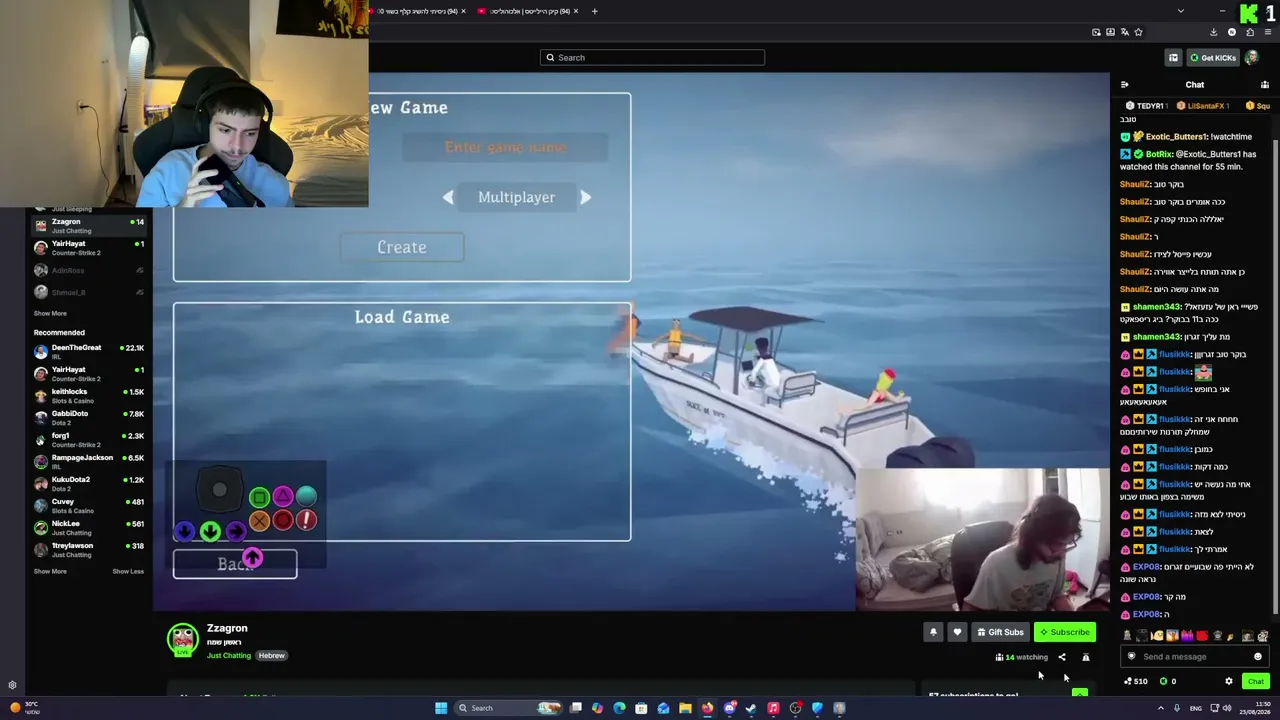This screenshot has height=720, width=1280.
Task: Open the chat settings gear
Action: [x=1229, y=681]
